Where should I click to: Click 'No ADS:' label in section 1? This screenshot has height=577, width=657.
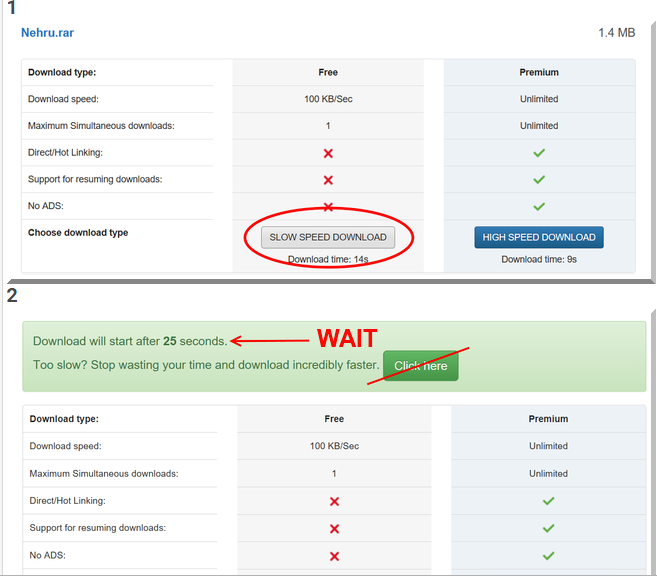tap(46, 206)
